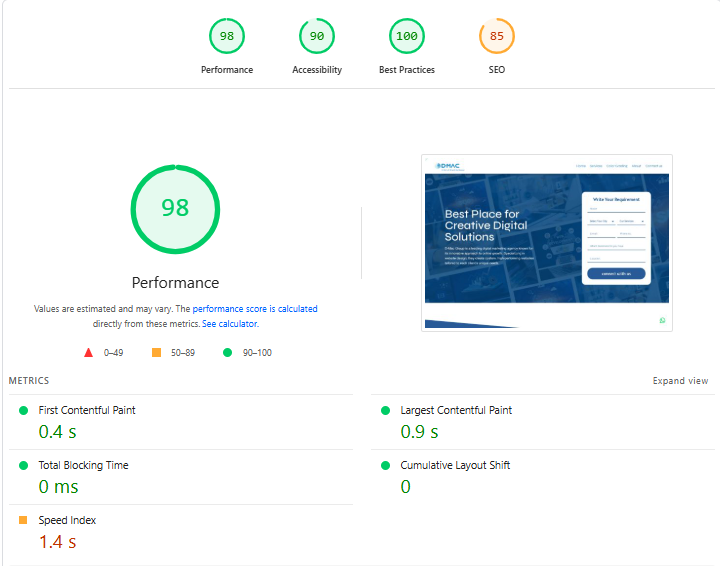720x566 pixels.
Task: Click the green dot beside Largest Contentful Paint
Action: coord(385,410)
